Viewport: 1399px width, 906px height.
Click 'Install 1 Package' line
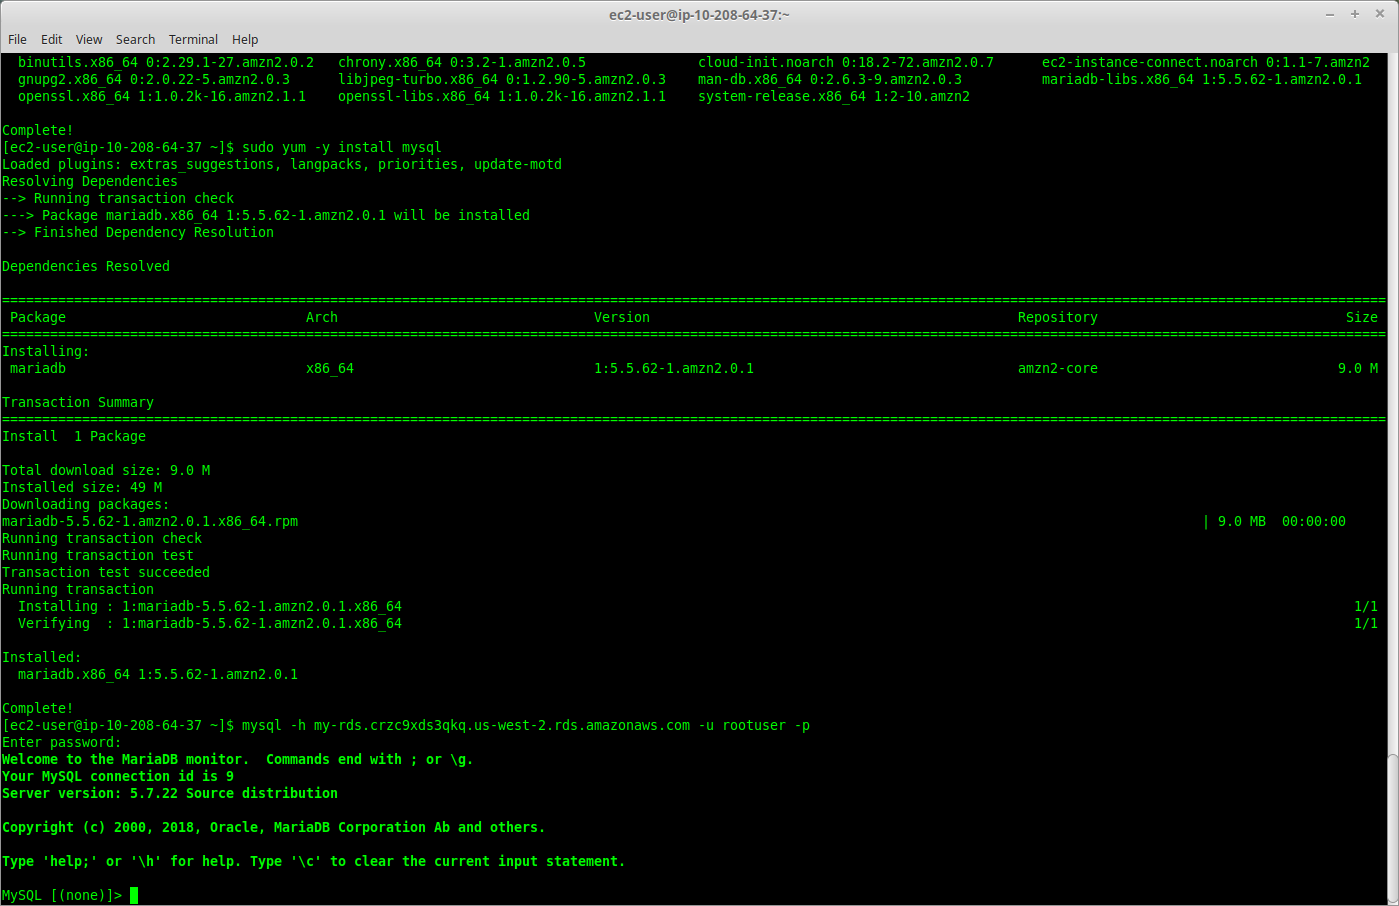[74, 436]
